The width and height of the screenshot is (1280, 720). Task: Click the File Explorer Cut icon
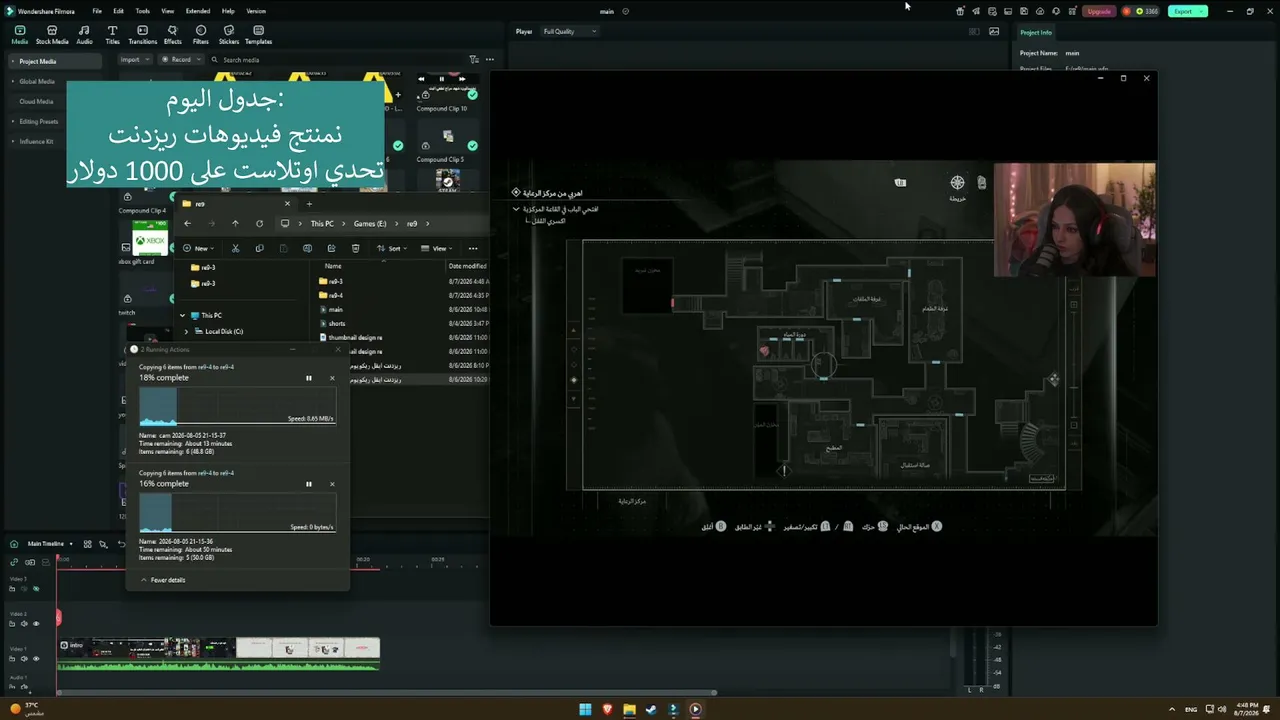235,248
